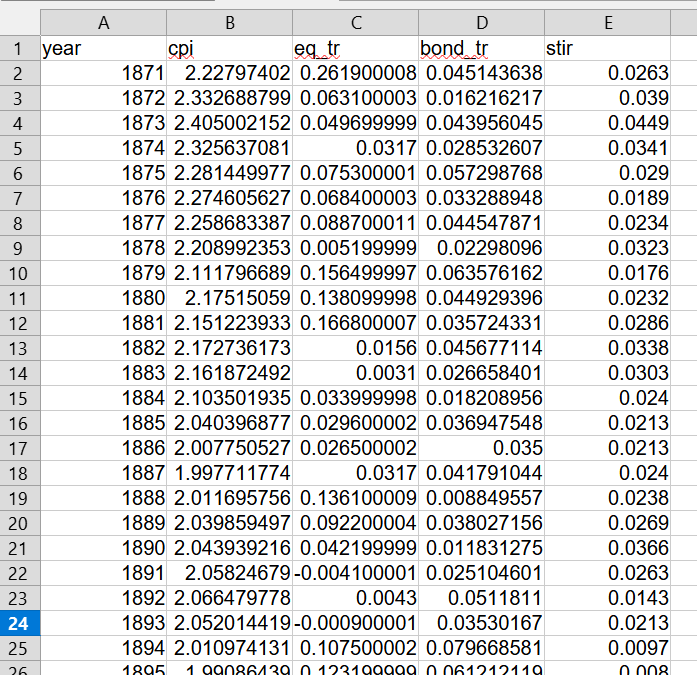Select stir value 0.0189
The image size is (697, 675).
(608, 198)
